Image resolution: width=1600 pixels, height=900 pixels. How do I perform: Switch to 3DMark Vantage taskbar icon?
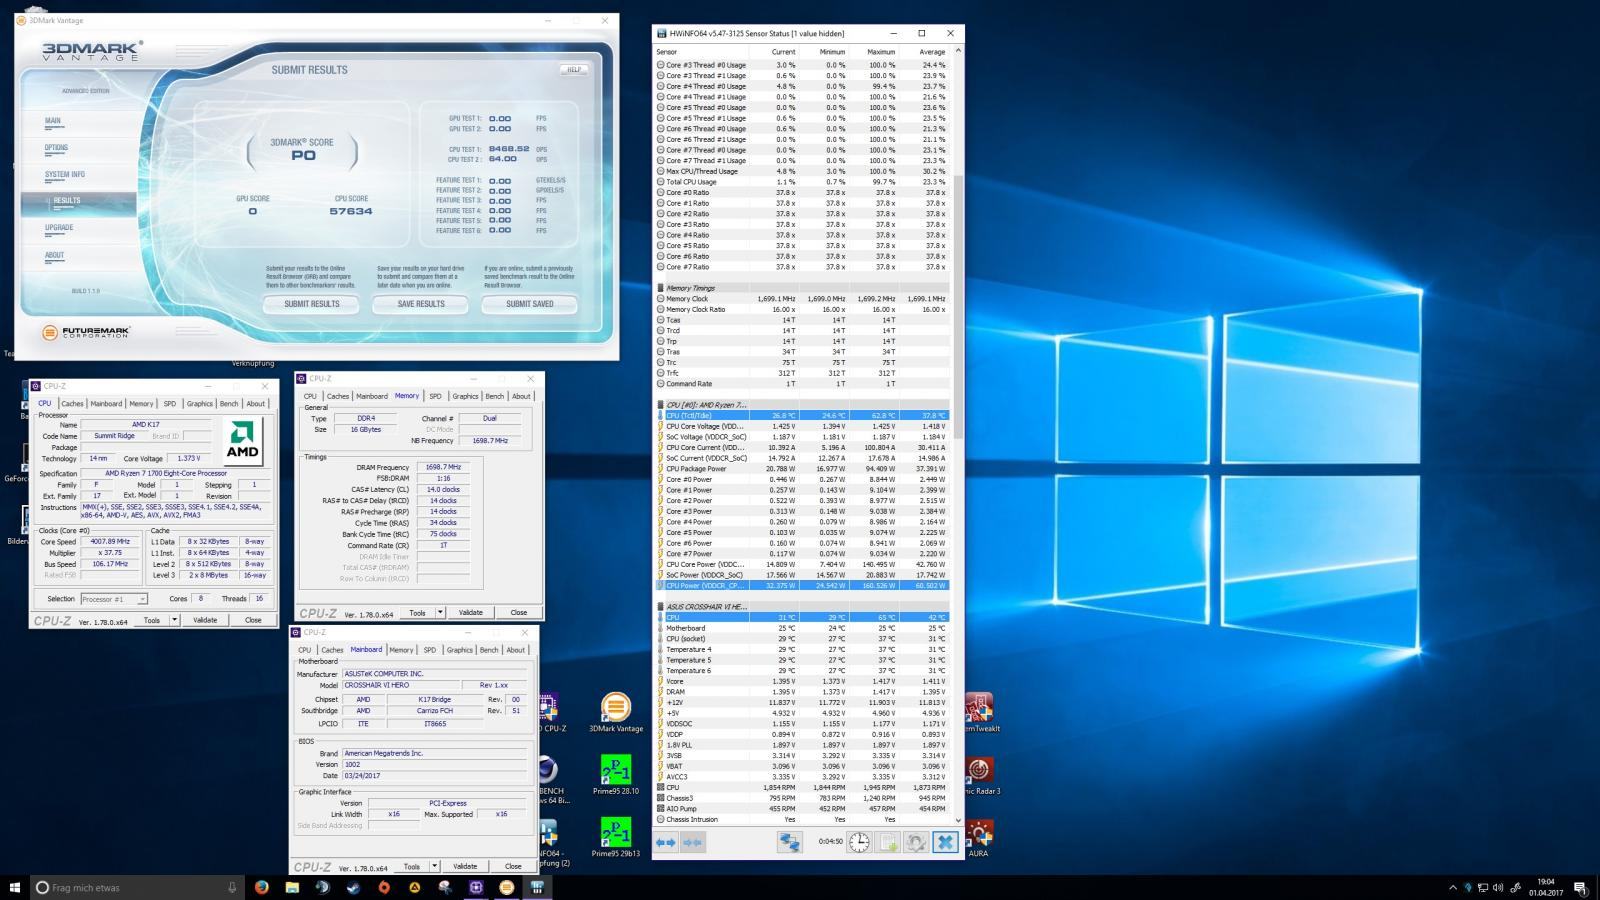click(506, 887)
